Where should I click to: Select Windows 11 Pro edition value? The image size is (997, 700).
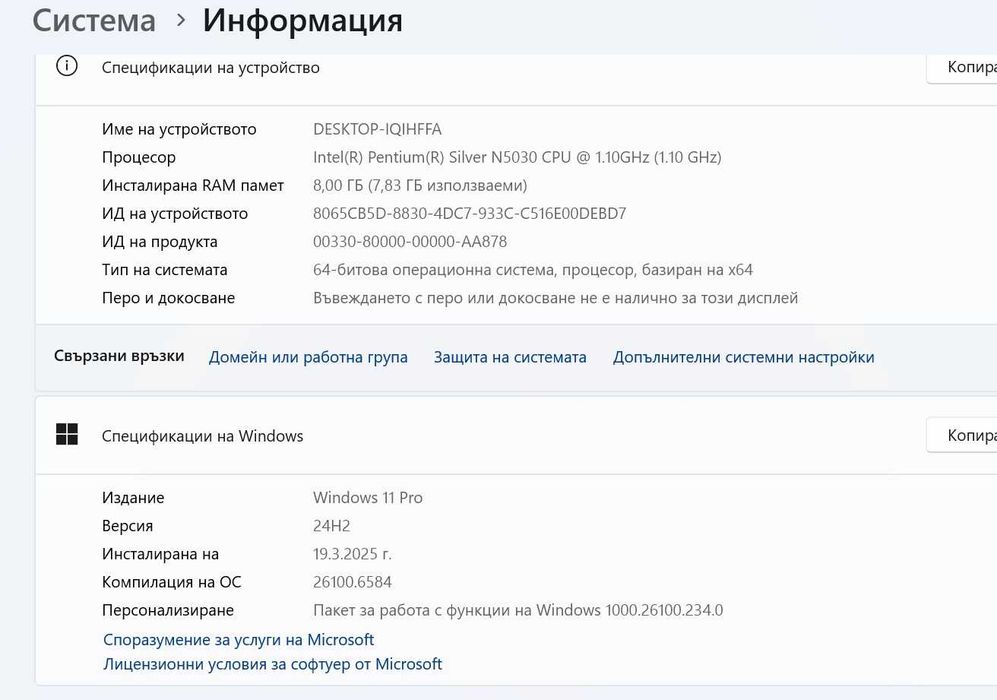pyautogui.click(x=368, y=498)
